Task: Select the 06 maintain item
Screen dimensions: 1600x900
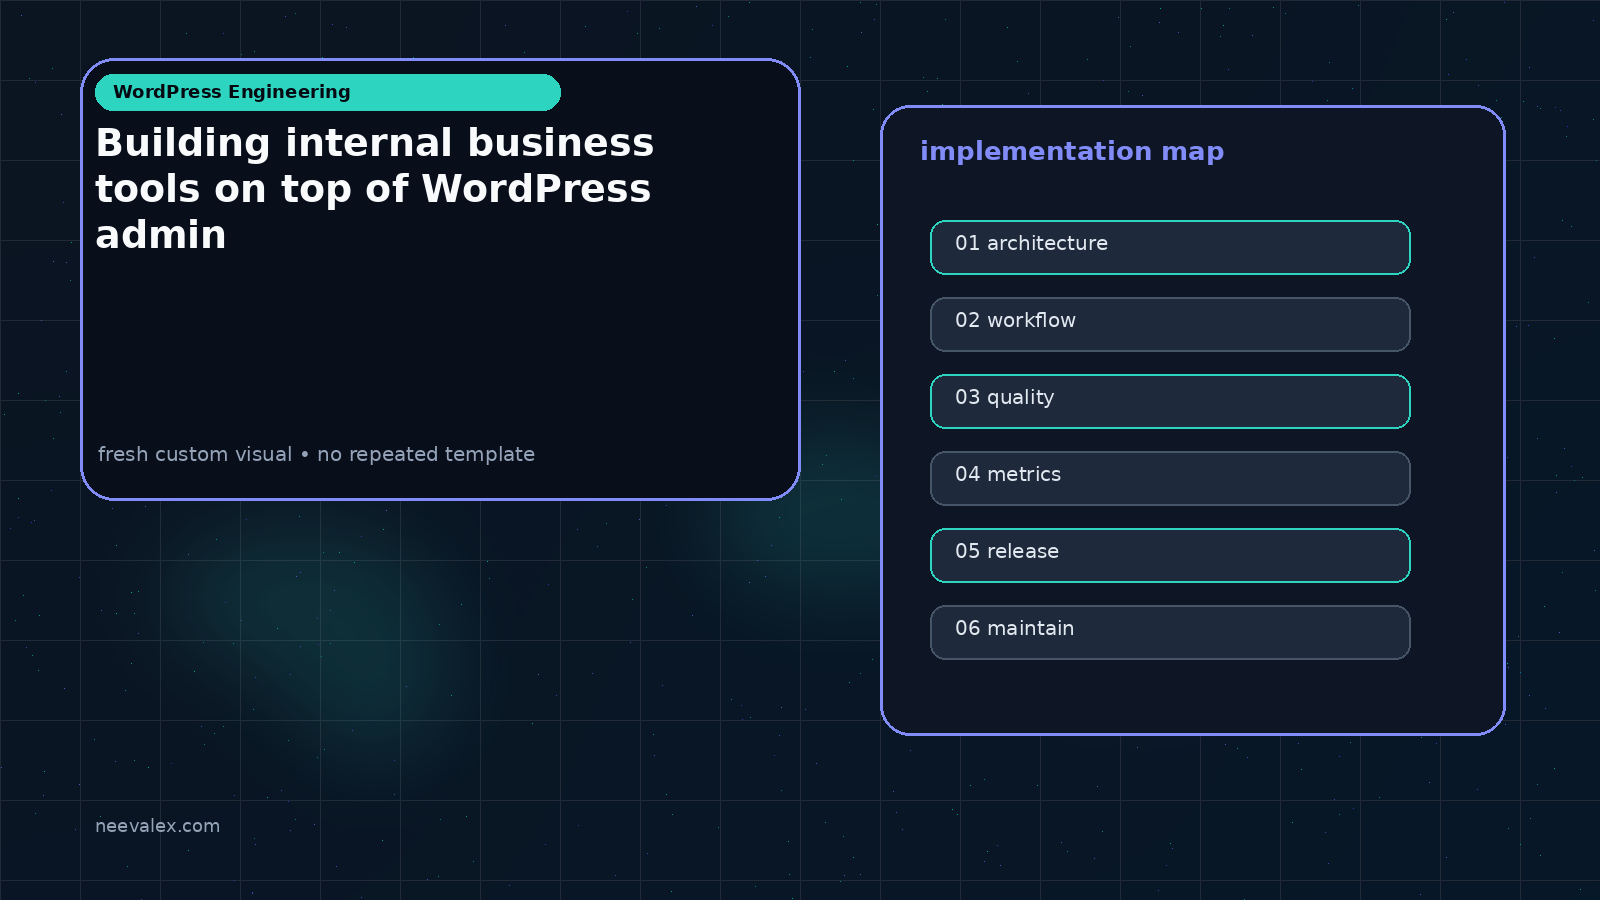Action: tap(1170, 632)
